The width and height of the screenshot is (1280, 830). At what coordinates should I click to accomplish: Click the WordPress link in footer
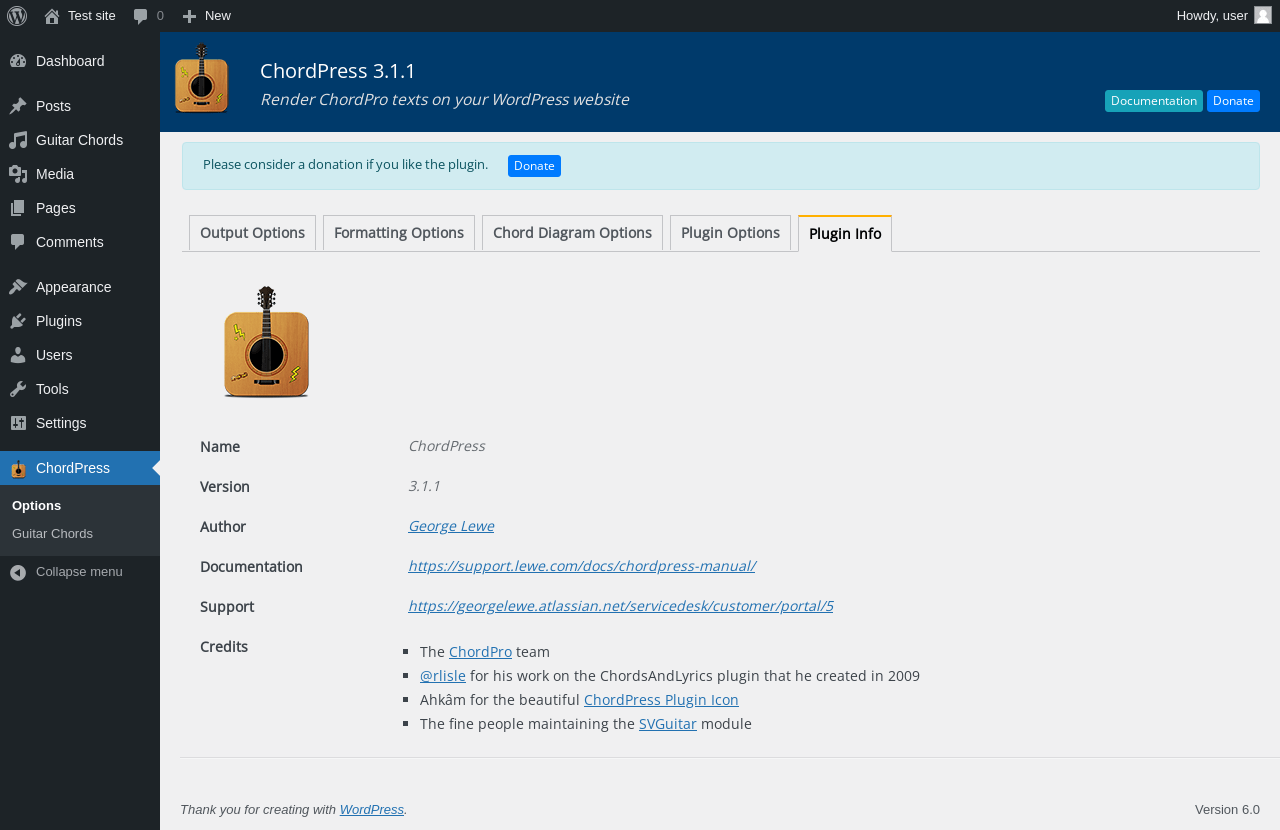click(x=372, y=810)
